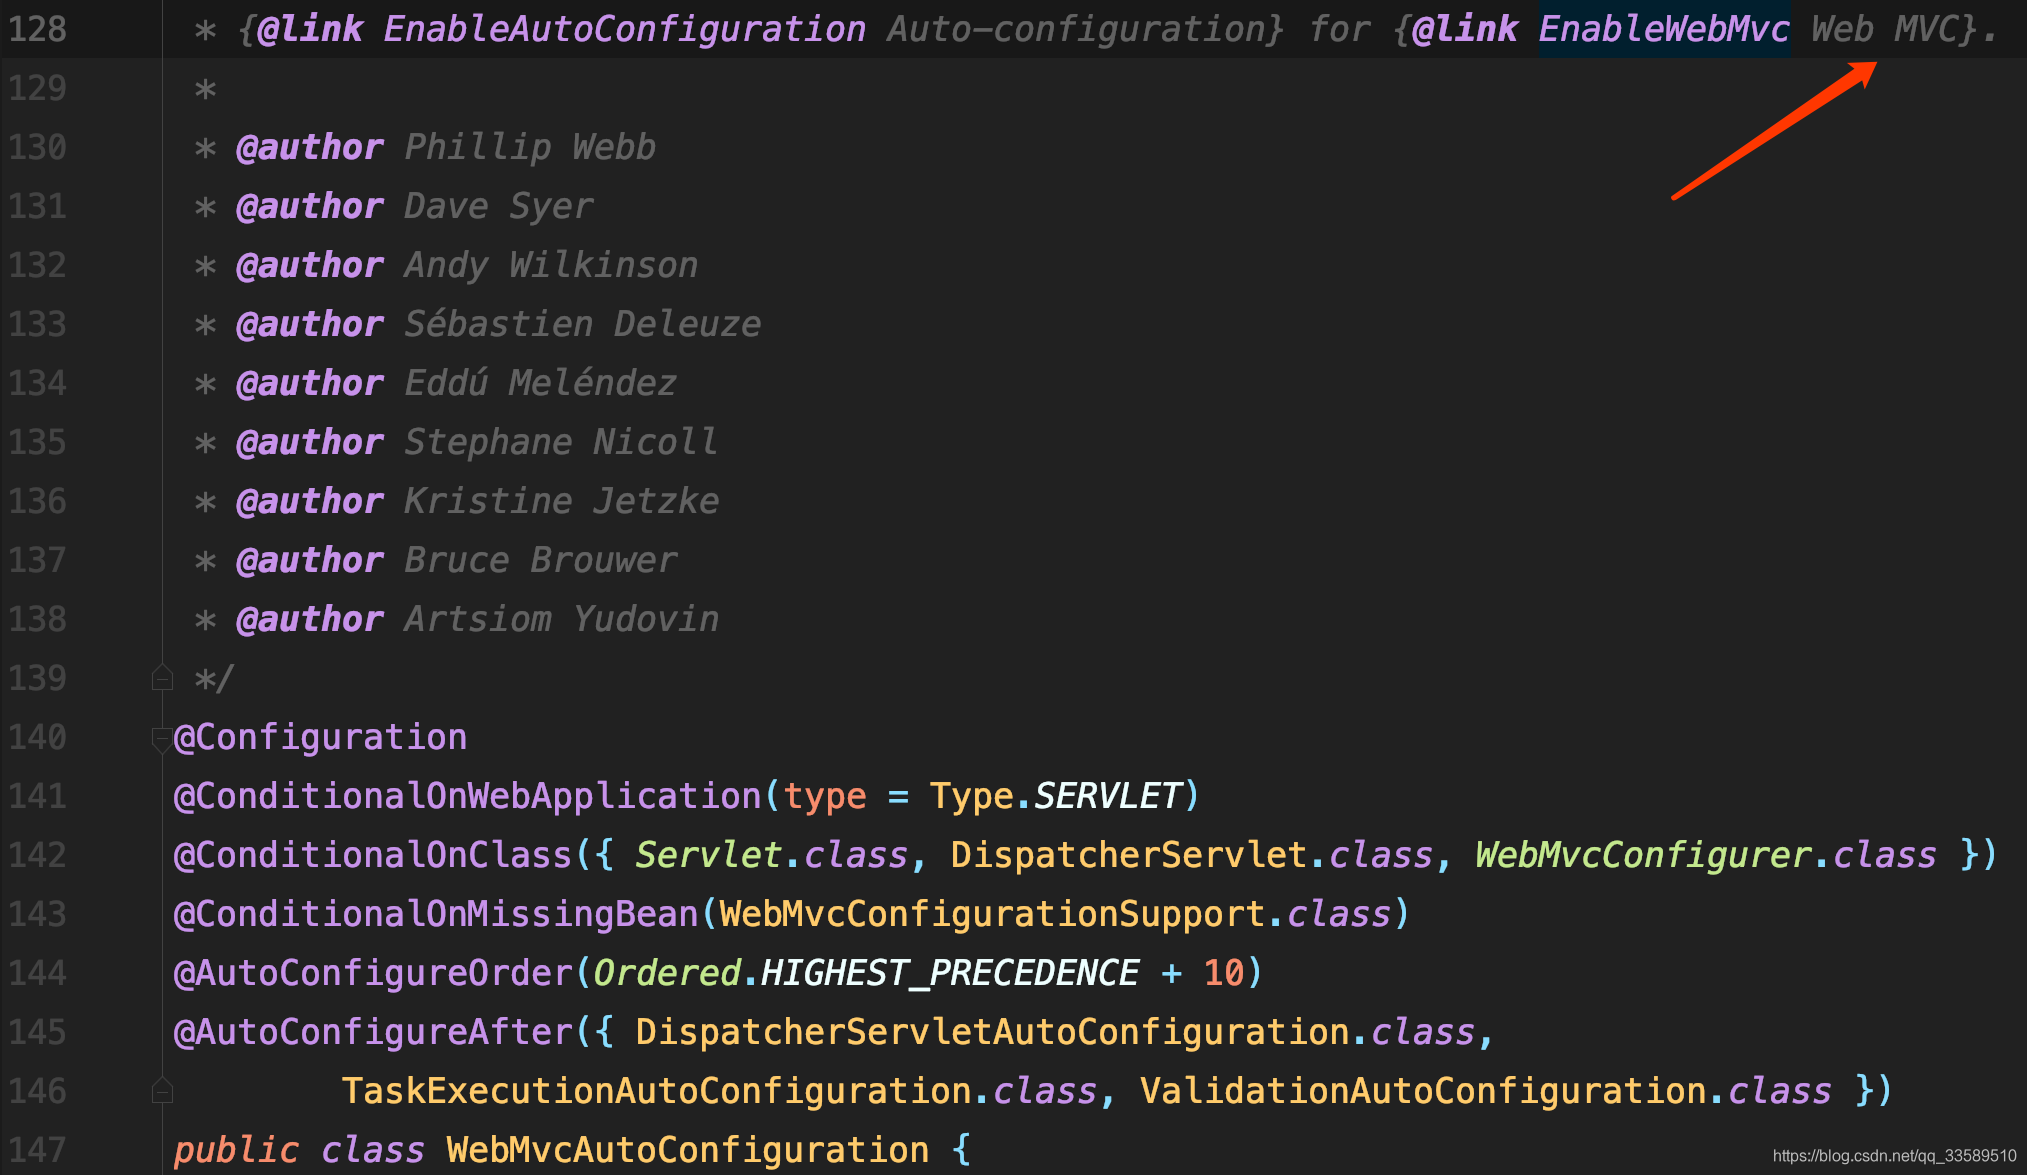Click the author name Phillip Webb
Screen dimensions: 2027x1175
click(530, 148)
